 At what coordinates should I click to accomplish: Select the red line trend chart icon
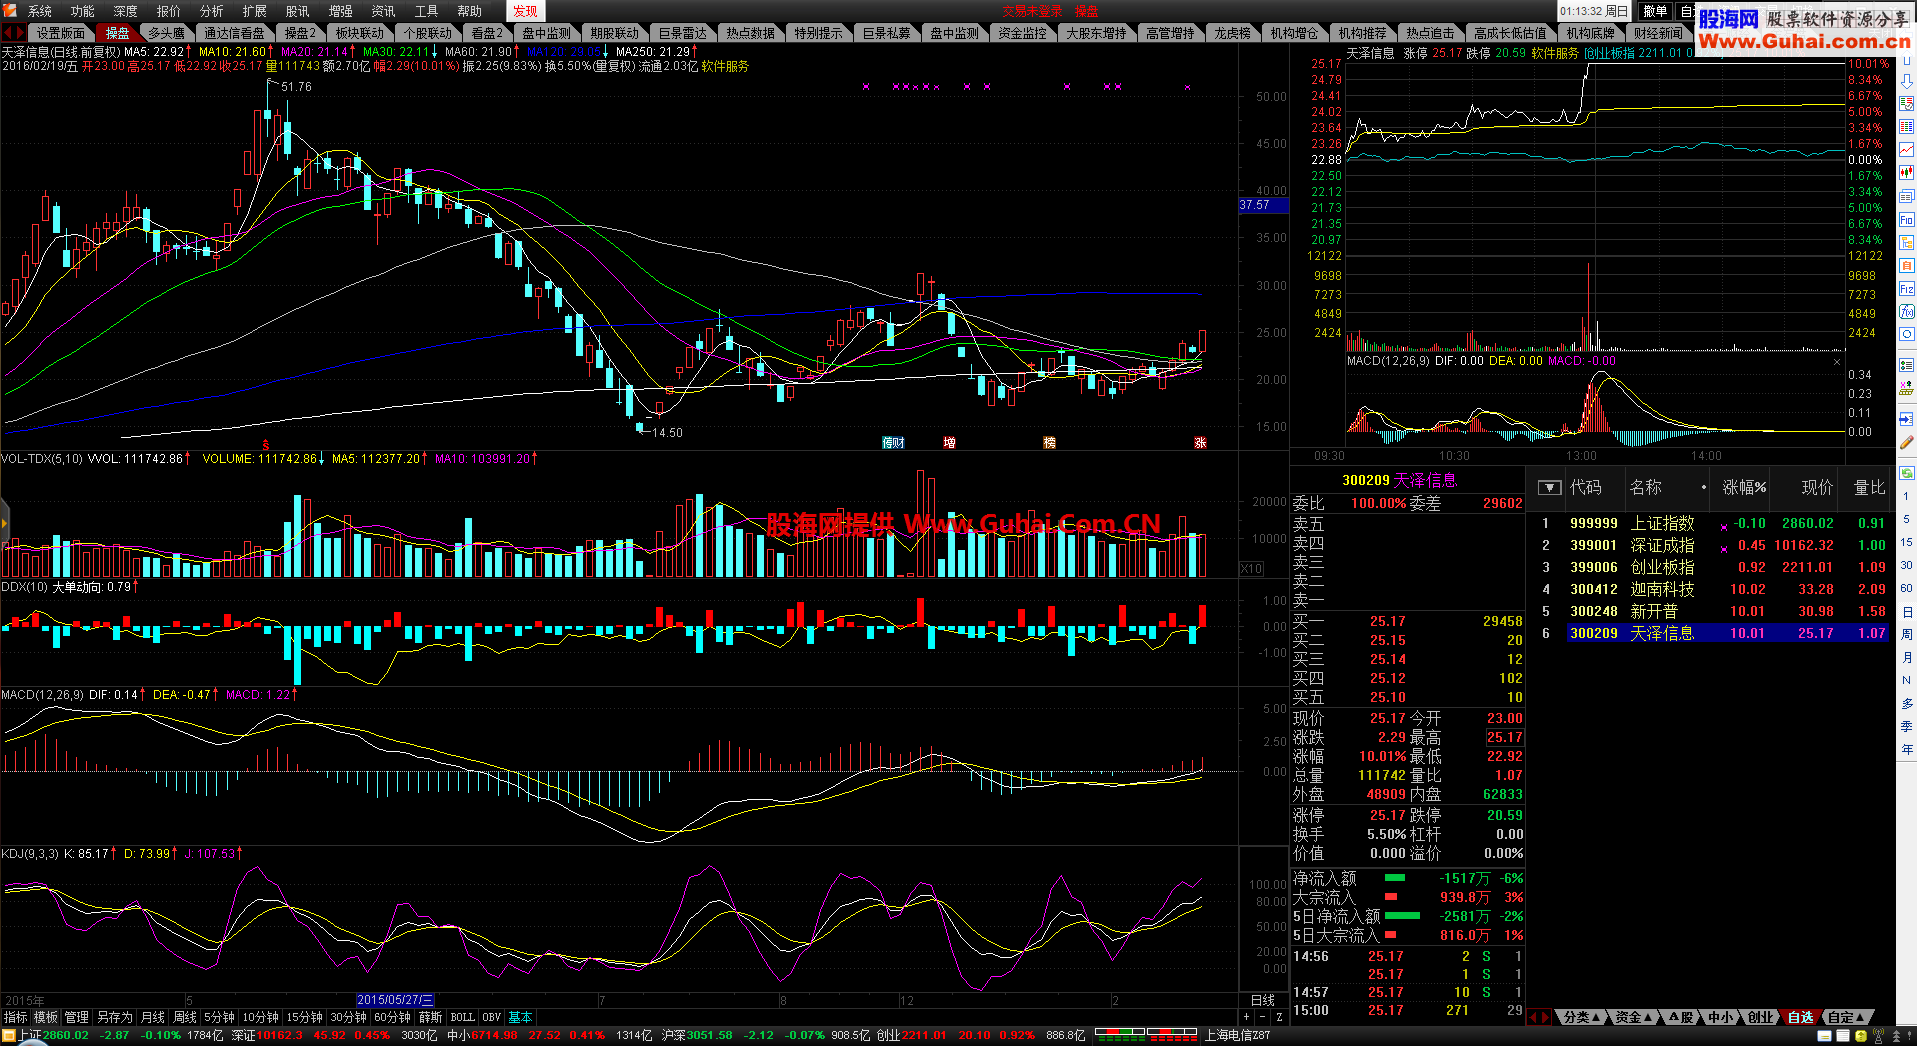(x=1906, y=148)
